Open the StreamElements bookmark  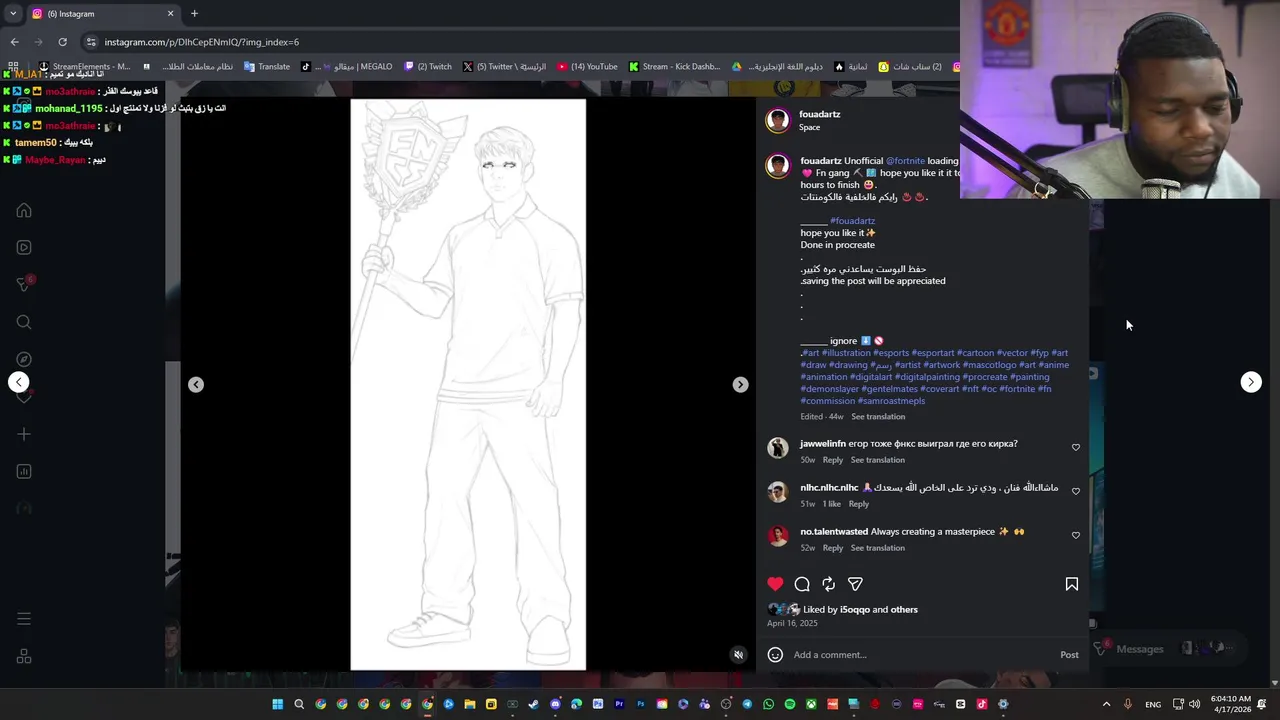coord(84,67)
